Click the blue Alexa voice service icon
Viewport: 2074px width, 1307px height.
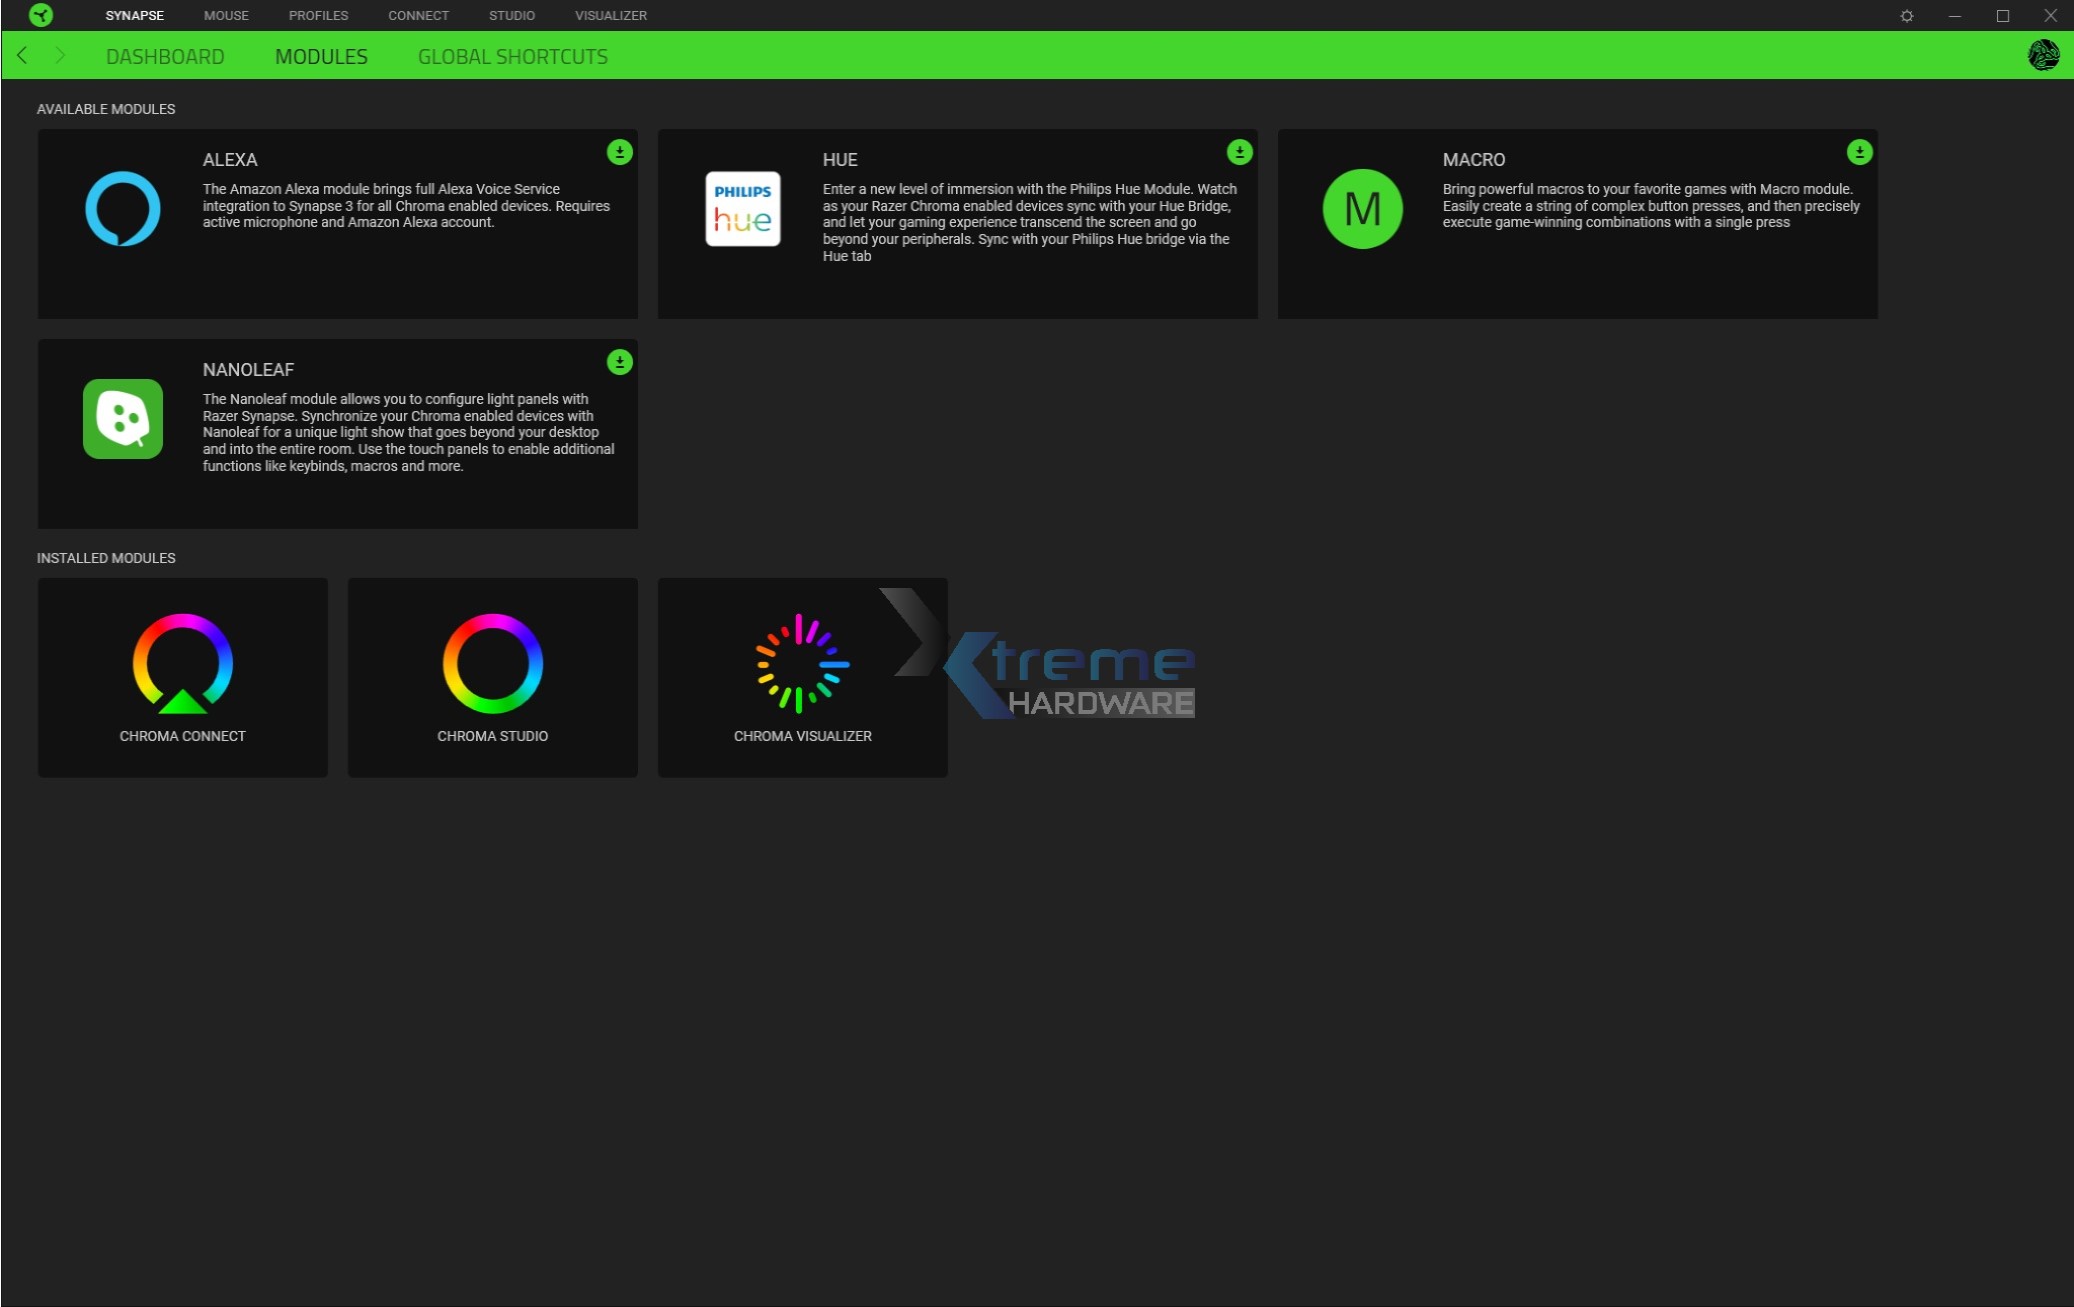tap(122, 208)
